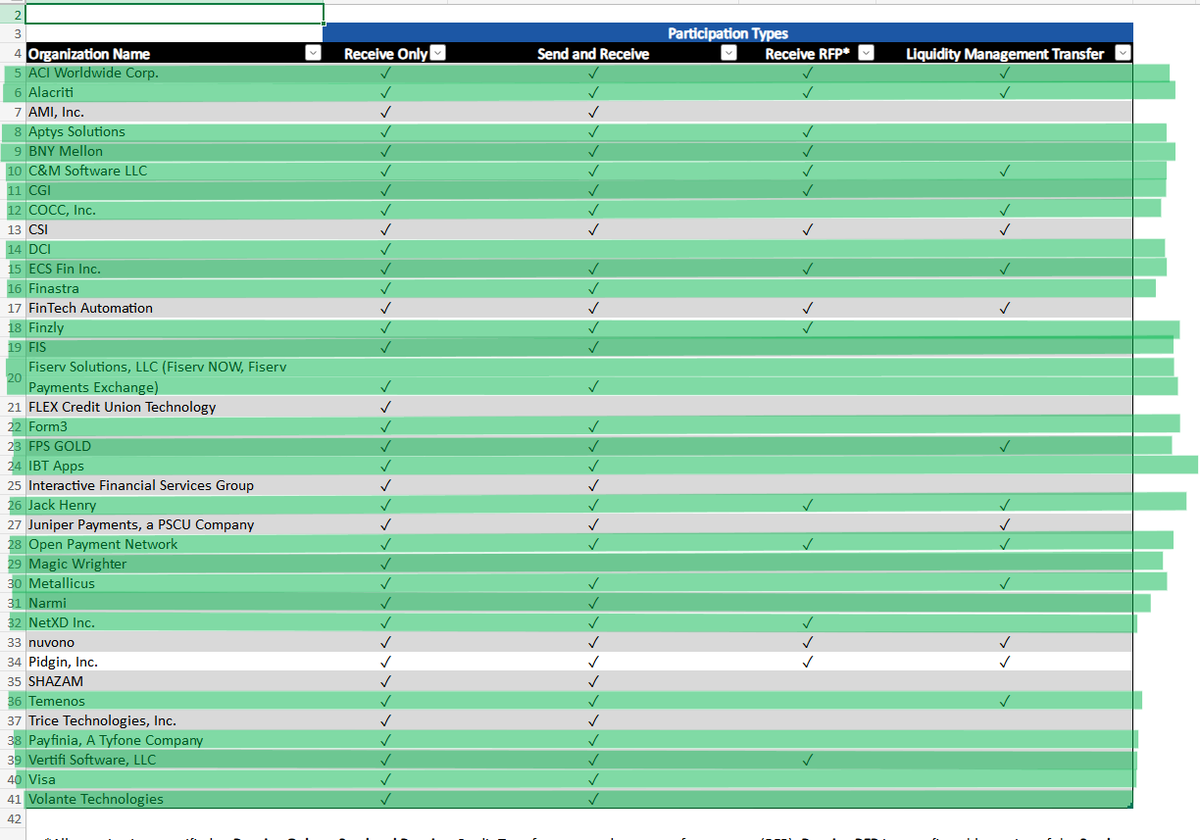Click the Receive RFP* checkmark for Vertifi Software
This screenshot has height=840, width=1200.
807,759
